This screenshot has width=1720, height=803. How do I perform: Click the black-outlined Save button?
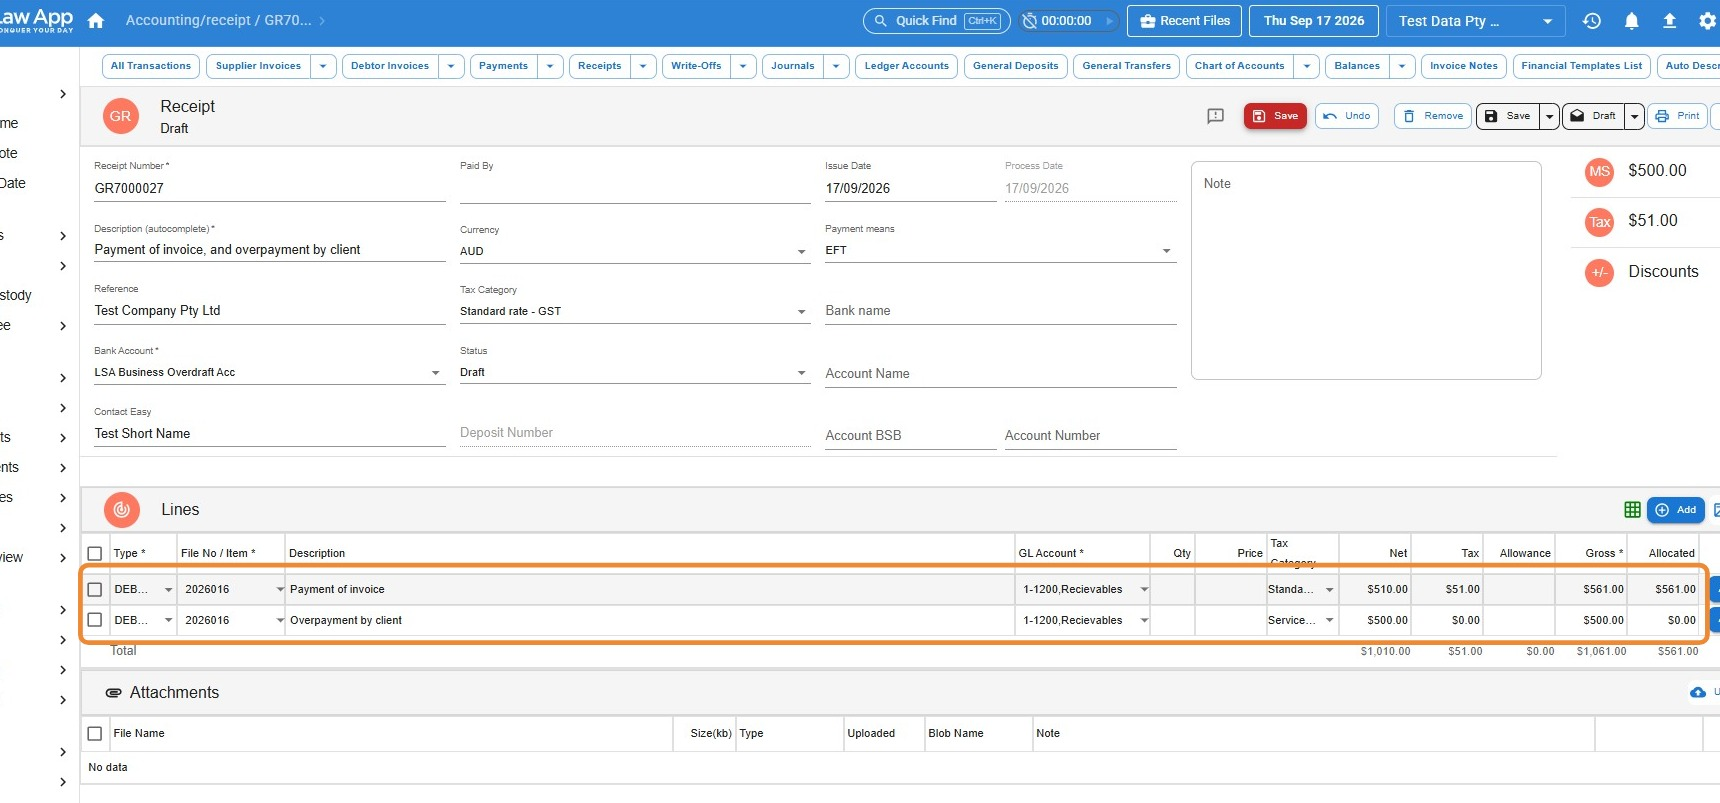pos(1507,116)
